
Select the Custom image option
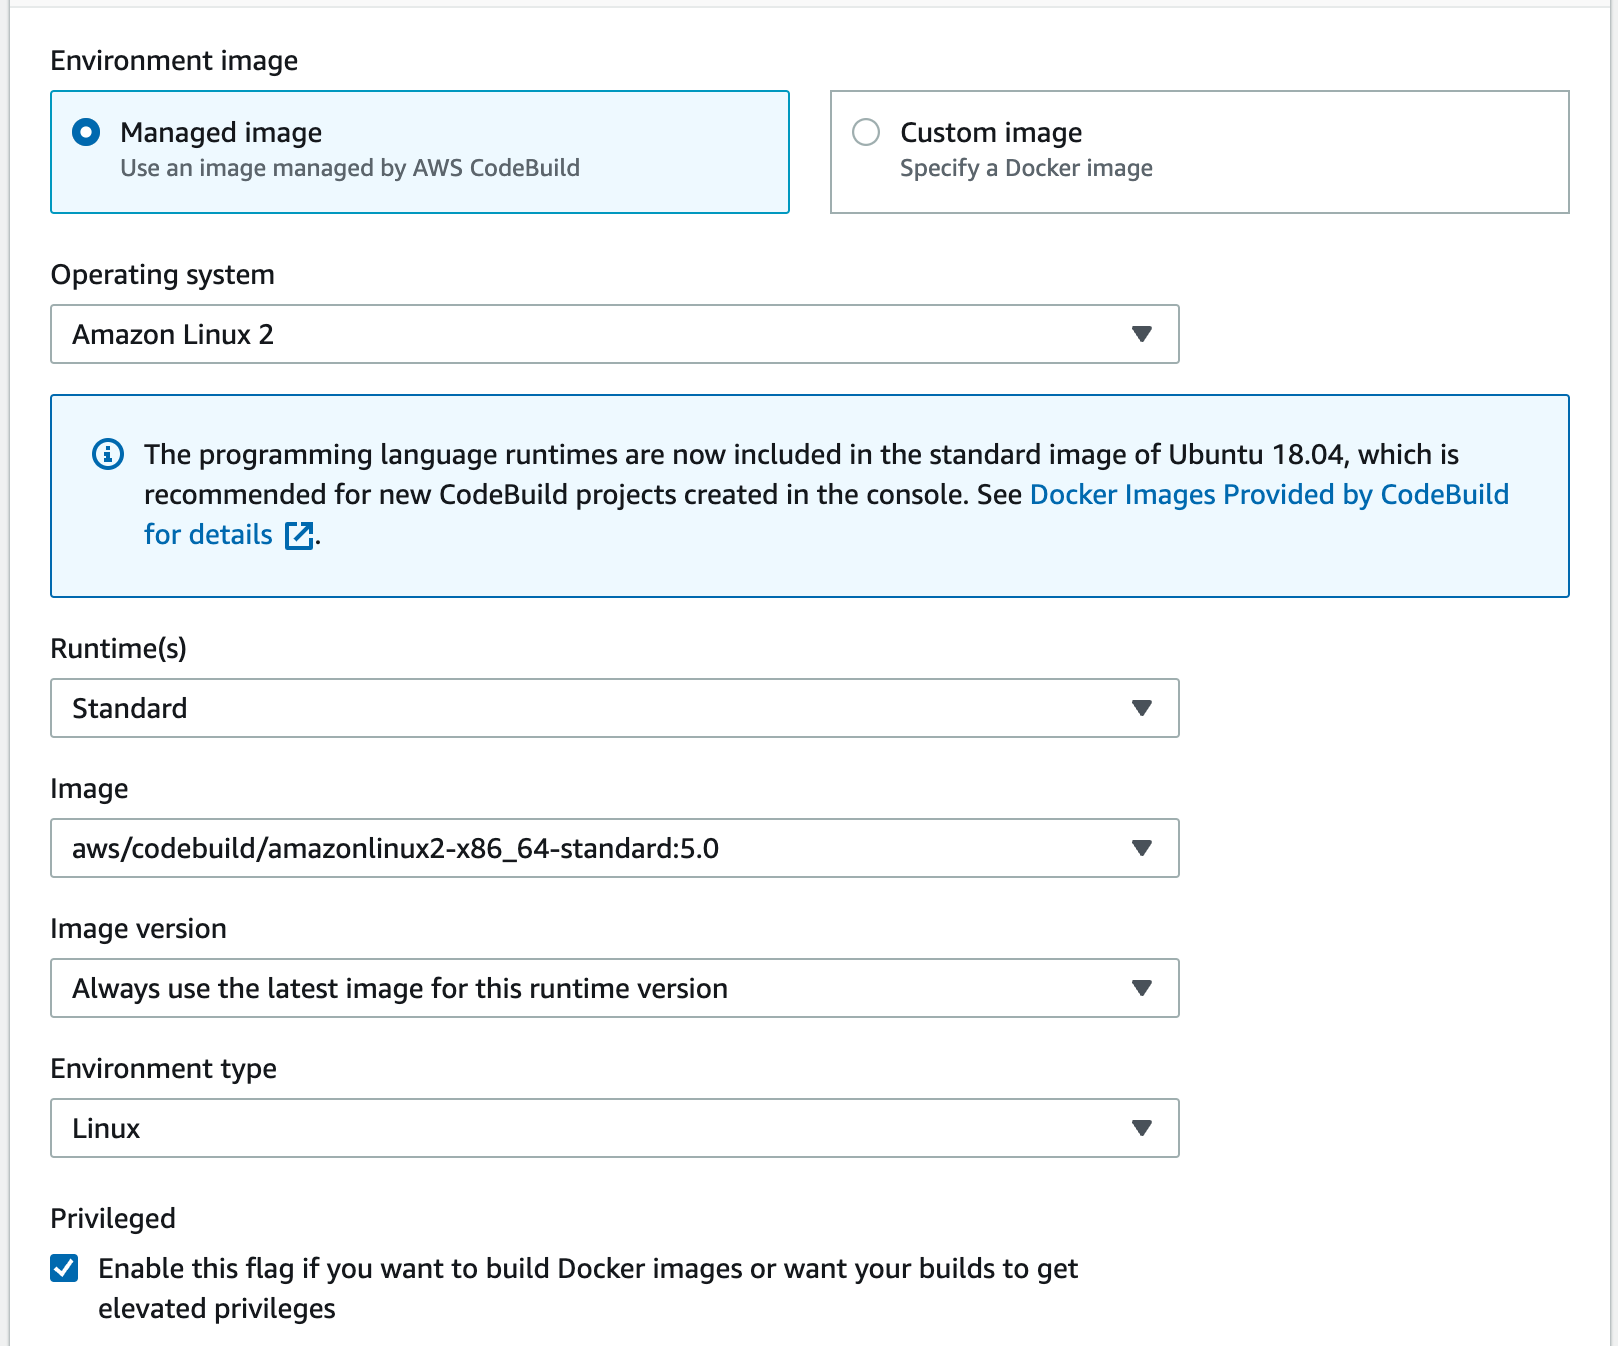866,131
